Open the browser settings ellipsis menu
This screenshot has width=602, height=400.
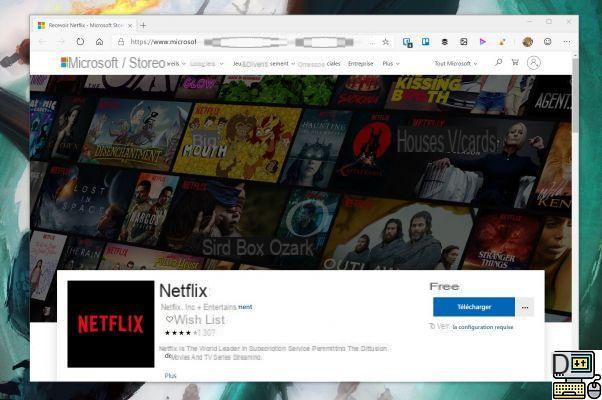(x=567, y=42)
